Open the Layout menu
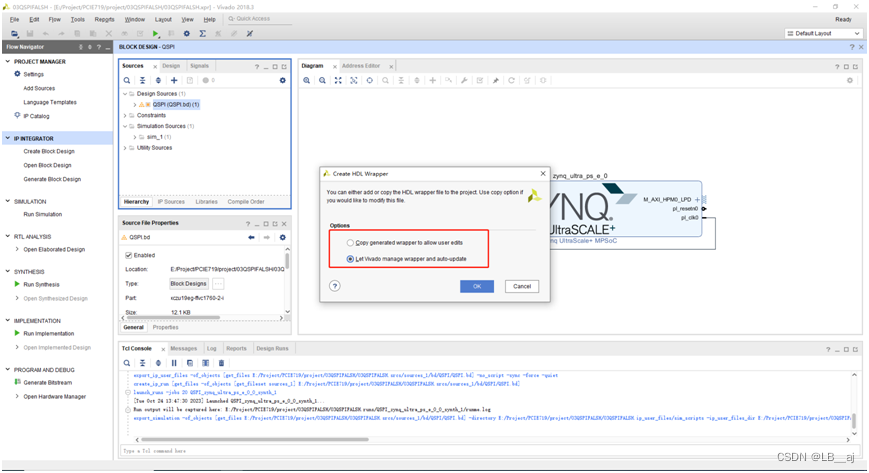The width and height of the screenshot is (869, 473). (163, 19)
